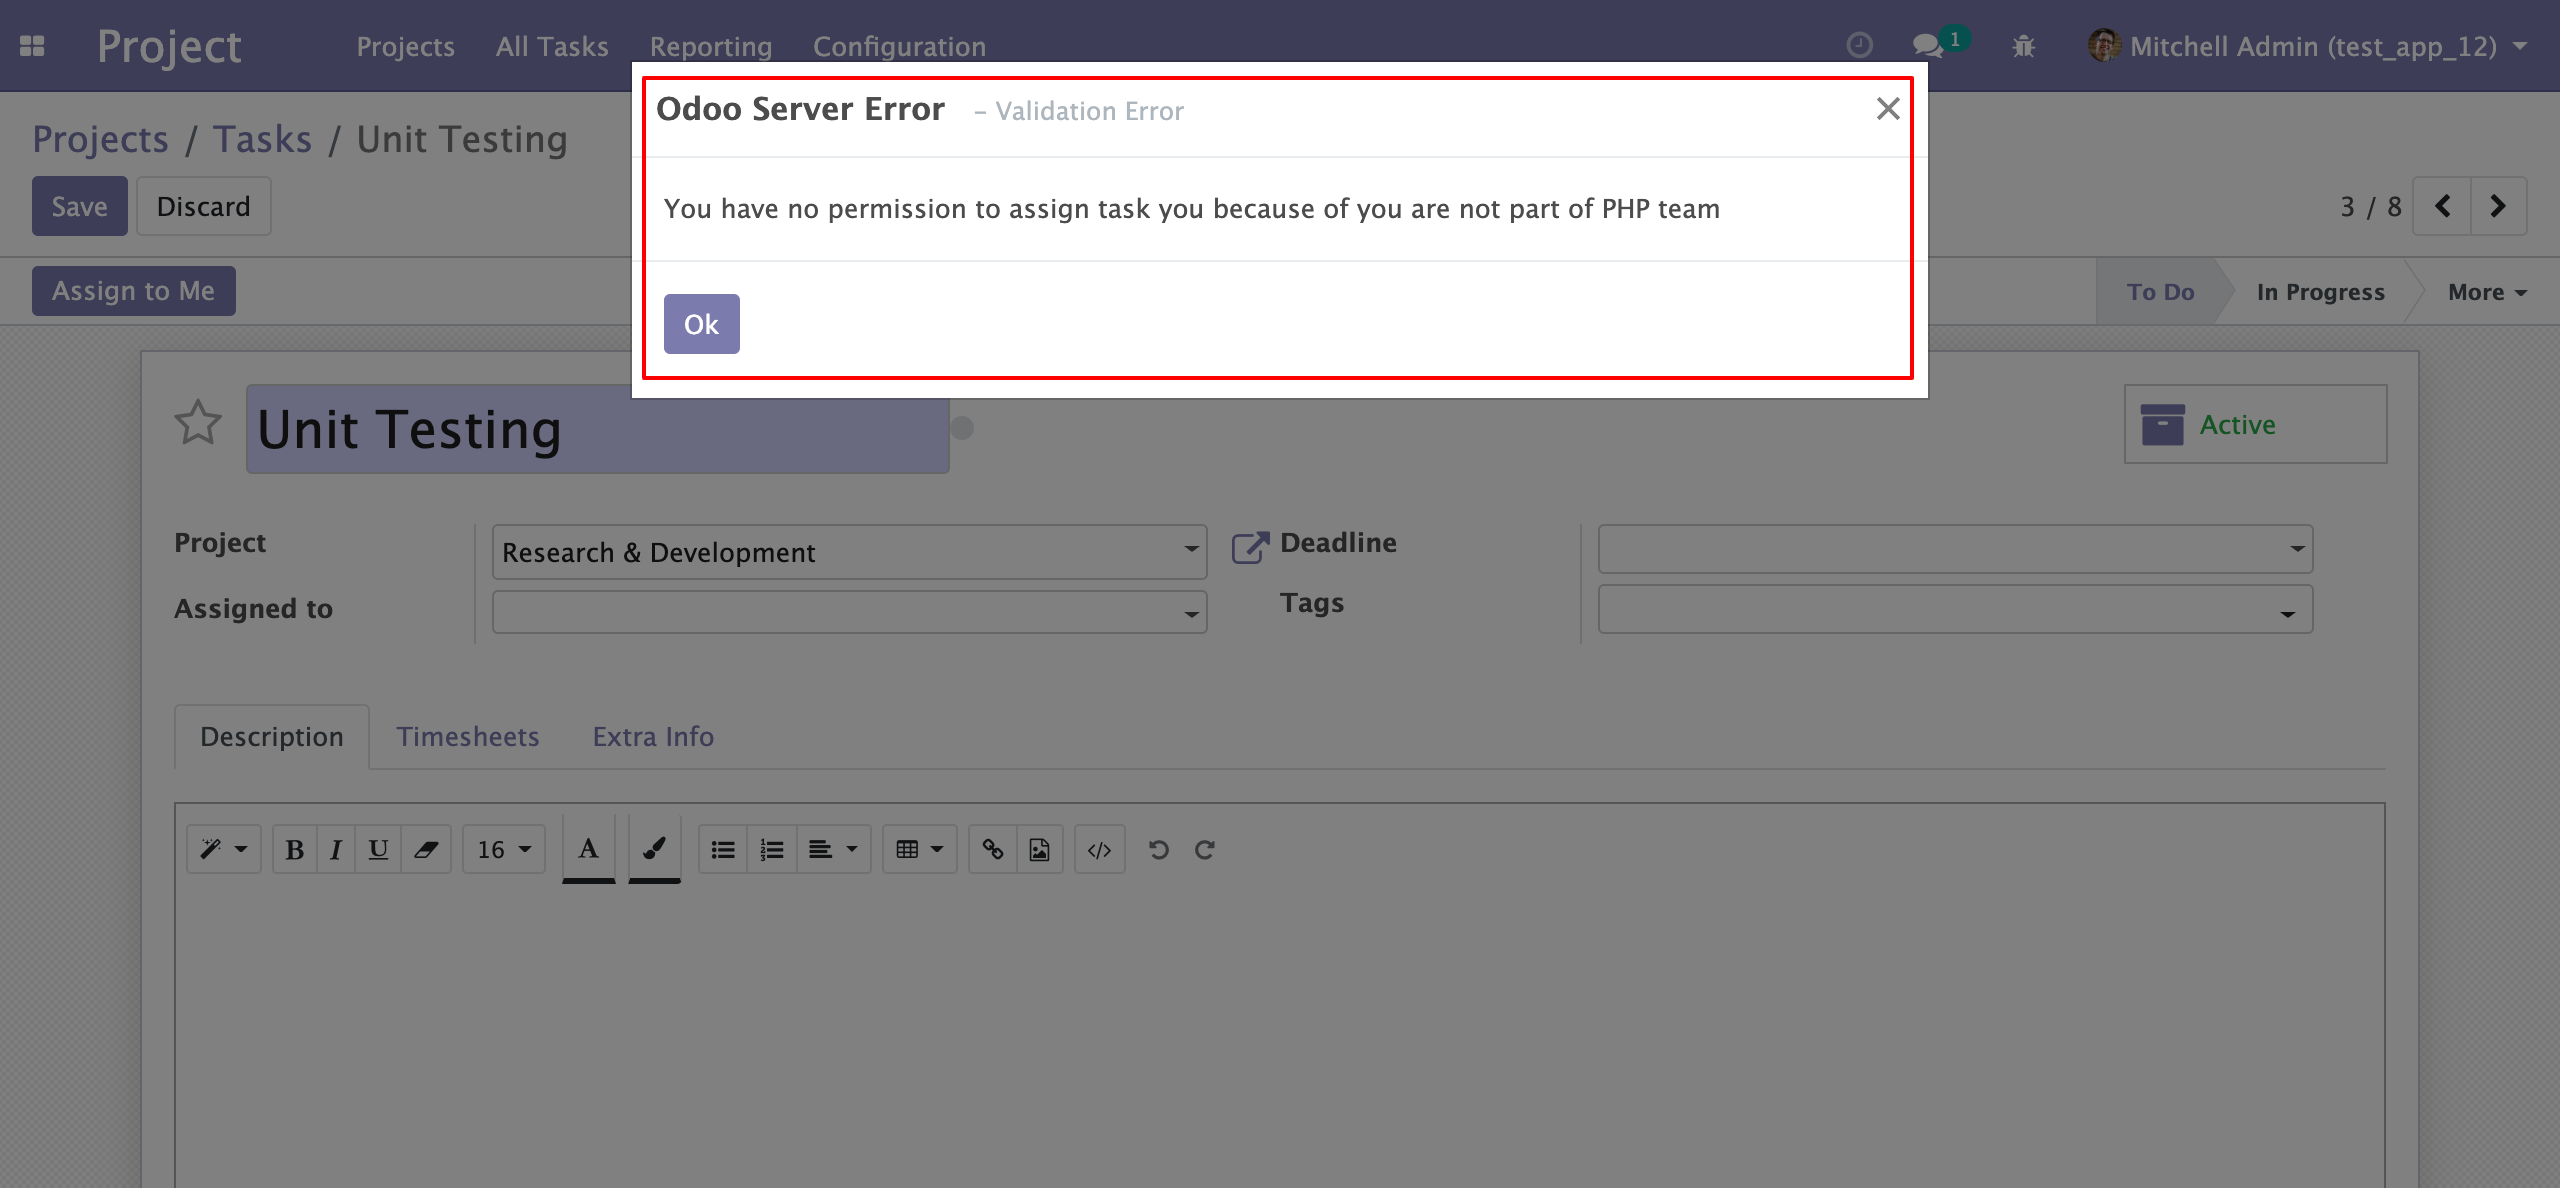Toggle underline formatting
The height and width of the screenshot is (1188, 2560).
point(378,849)
